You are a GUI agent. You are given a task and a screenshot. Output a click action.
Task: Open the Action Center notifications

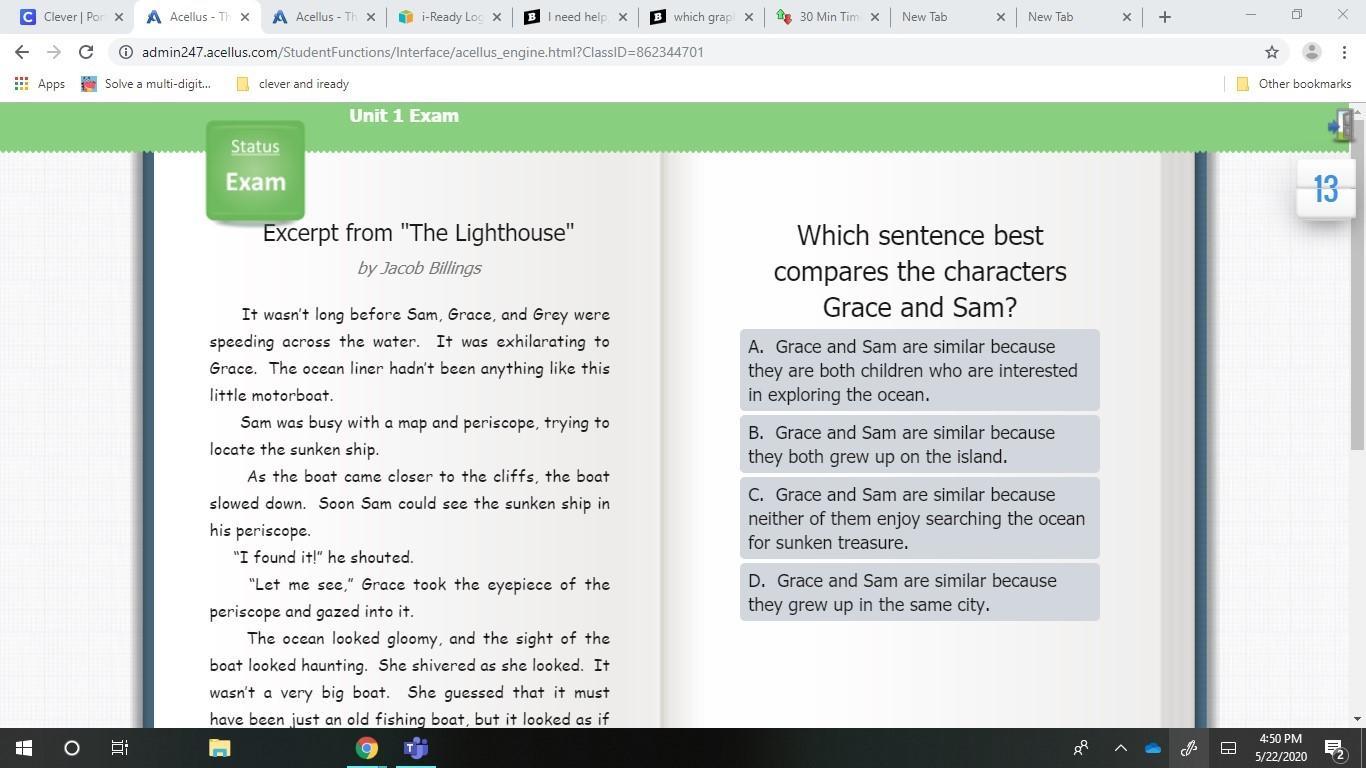click(x=1334, y=748)
